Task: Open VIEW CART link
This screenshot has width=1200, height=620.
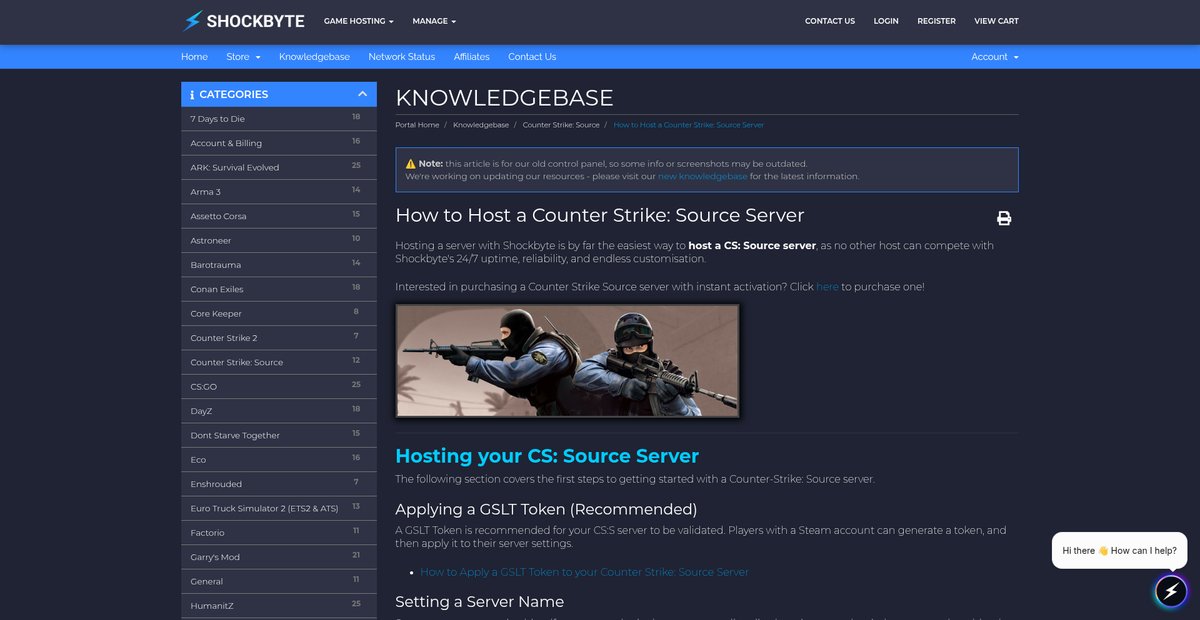Action: tap(996, 21)
